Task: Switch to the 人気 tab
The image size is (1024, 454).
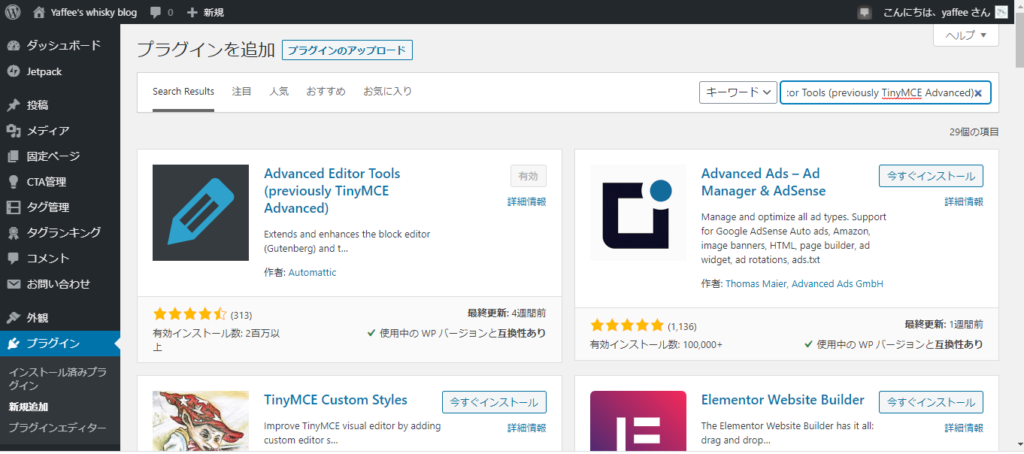Action: [279, 91]
